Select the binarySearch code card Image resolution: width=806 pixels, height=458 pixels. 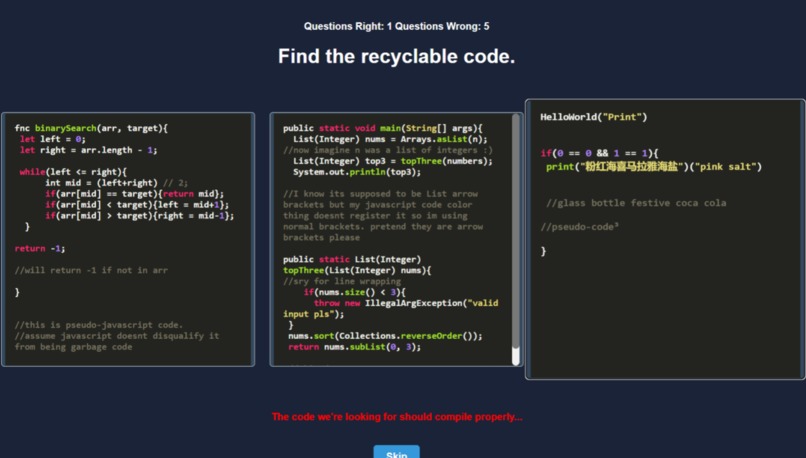pyautogui.click(x=128, y=239)
